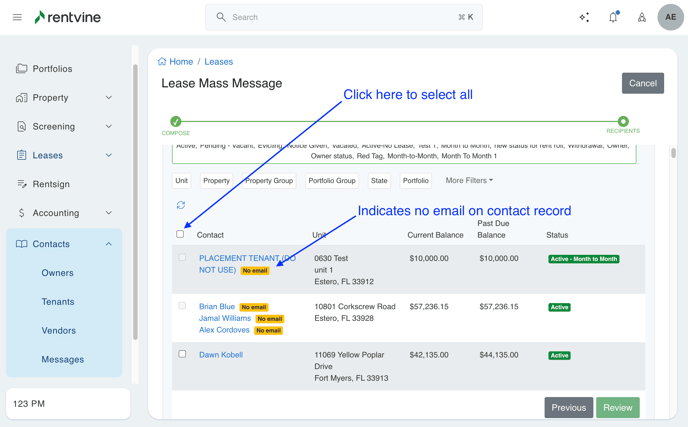Click the refresh icon above contact list
Viewport: 688px width, 427px height.
pyautogui.click(x=181, y=205)
